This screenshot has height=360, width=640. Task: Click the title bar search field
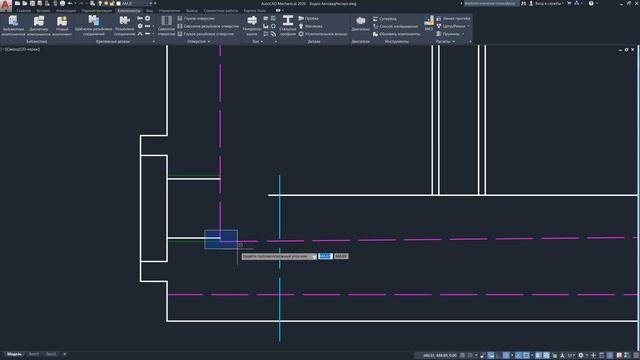[x=491, y=3]
